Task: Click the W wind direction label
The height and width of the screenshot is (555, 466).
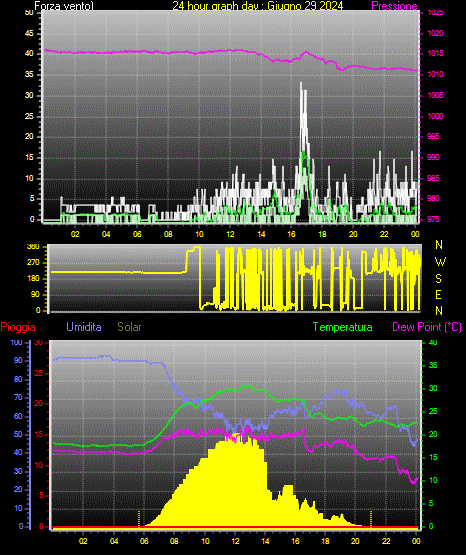Action: click(x=440, y=262)
